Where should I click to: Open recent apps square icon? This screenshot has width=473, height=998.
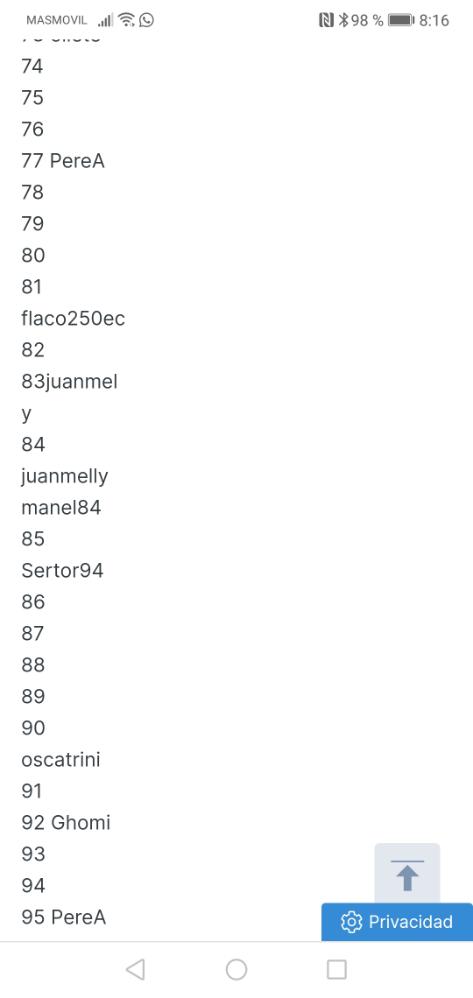[x=337, y=969]
